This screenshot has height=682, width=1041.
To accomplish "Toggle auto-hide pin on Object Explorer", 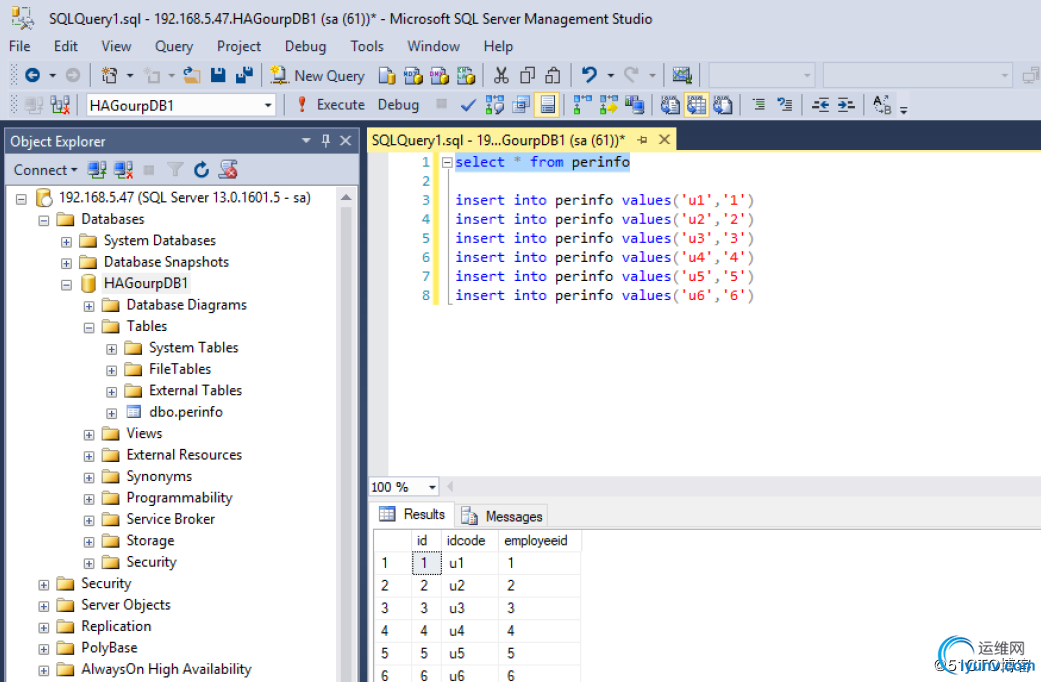I will (325, 141).
